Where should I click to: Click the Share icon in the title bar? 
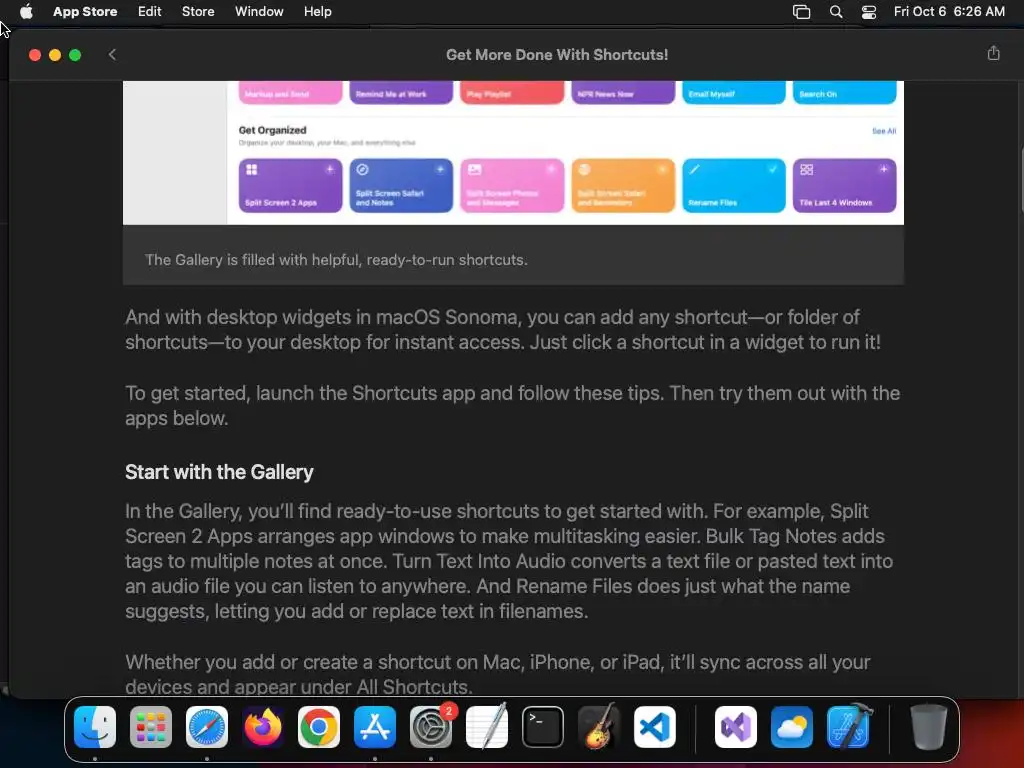click(993, 54)
